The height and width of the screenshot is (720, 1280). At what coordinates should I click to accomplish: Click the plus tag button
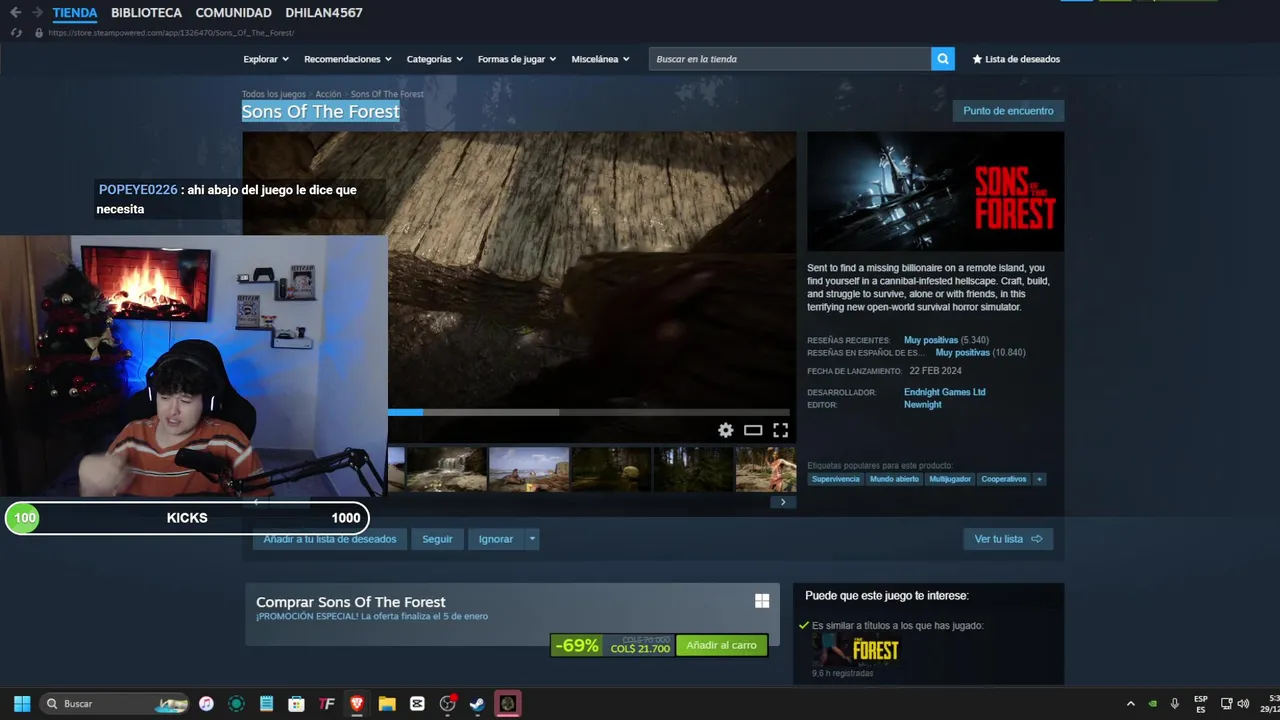coord(1040,479)
